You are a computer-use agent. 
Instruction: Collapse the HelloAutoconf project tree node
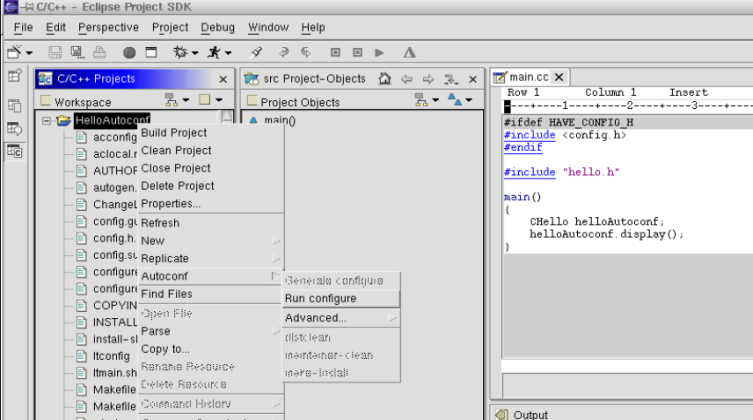tap(46, 121)
